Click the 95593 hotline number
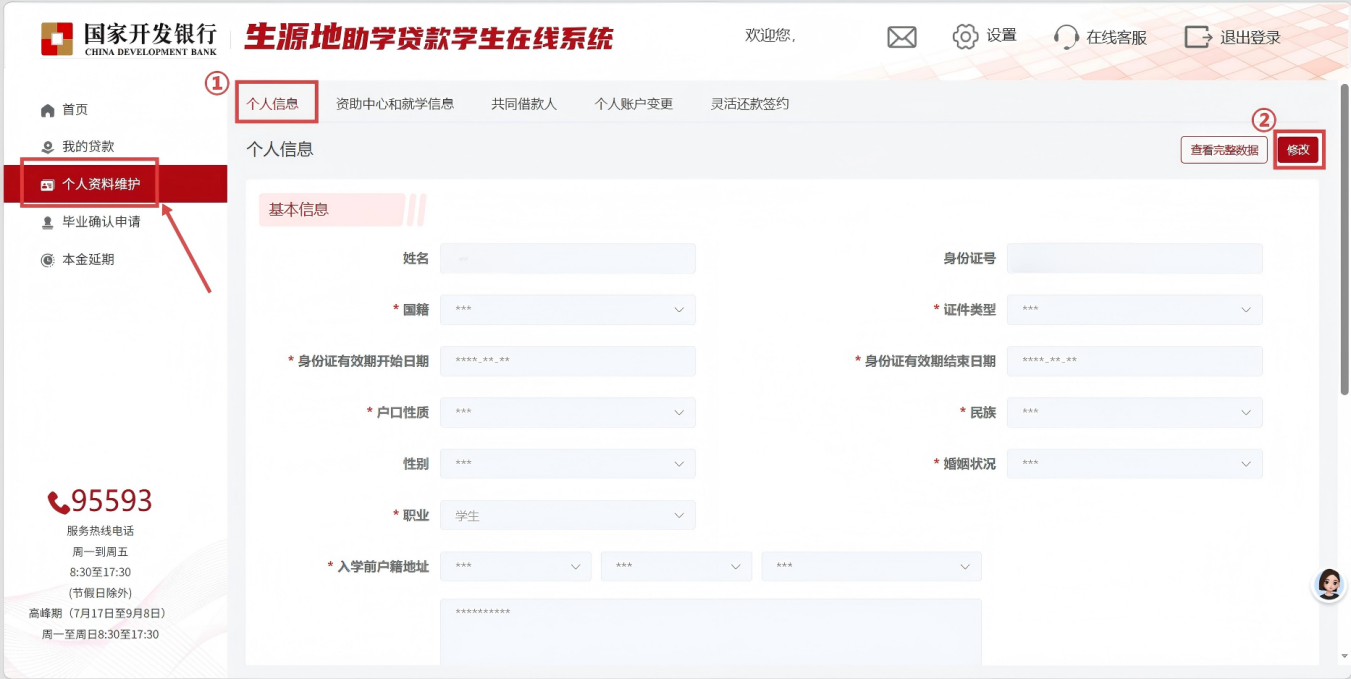The image size is (1351, 679). click(112, 501)
